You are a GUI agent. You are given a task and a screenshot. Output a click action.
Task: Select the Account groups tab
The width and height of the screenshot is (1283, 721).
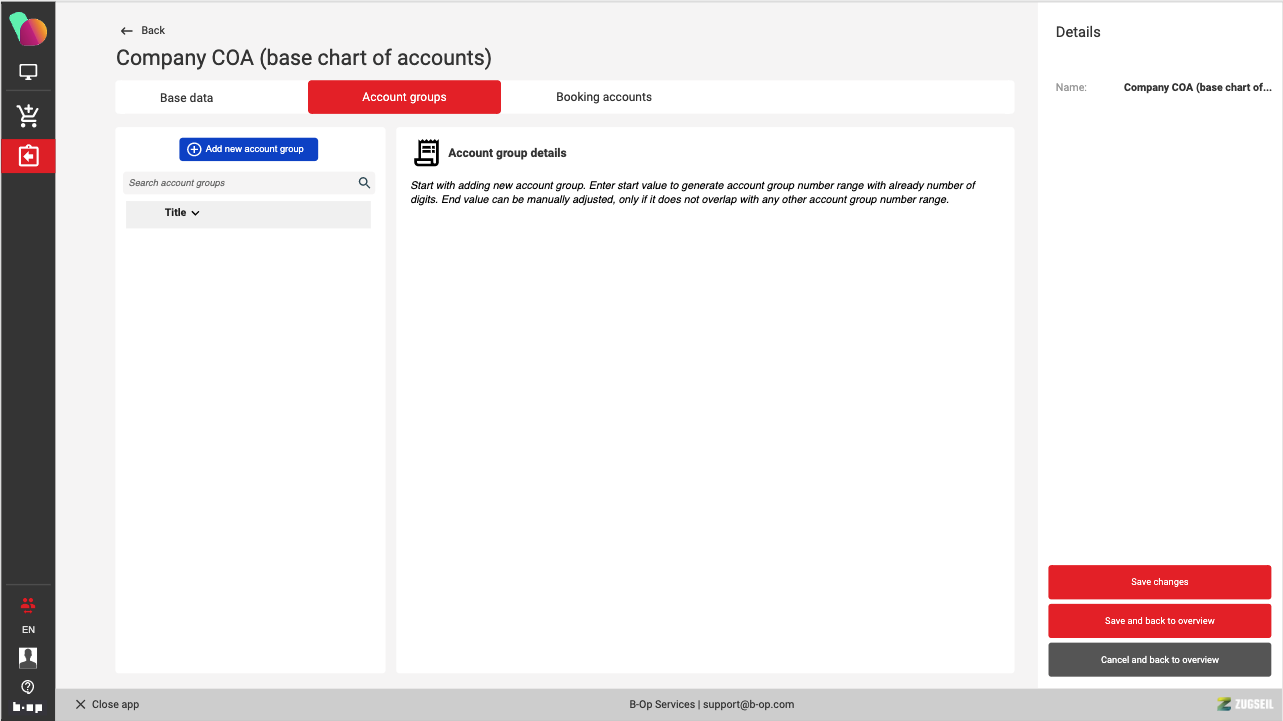click(404, 97)
